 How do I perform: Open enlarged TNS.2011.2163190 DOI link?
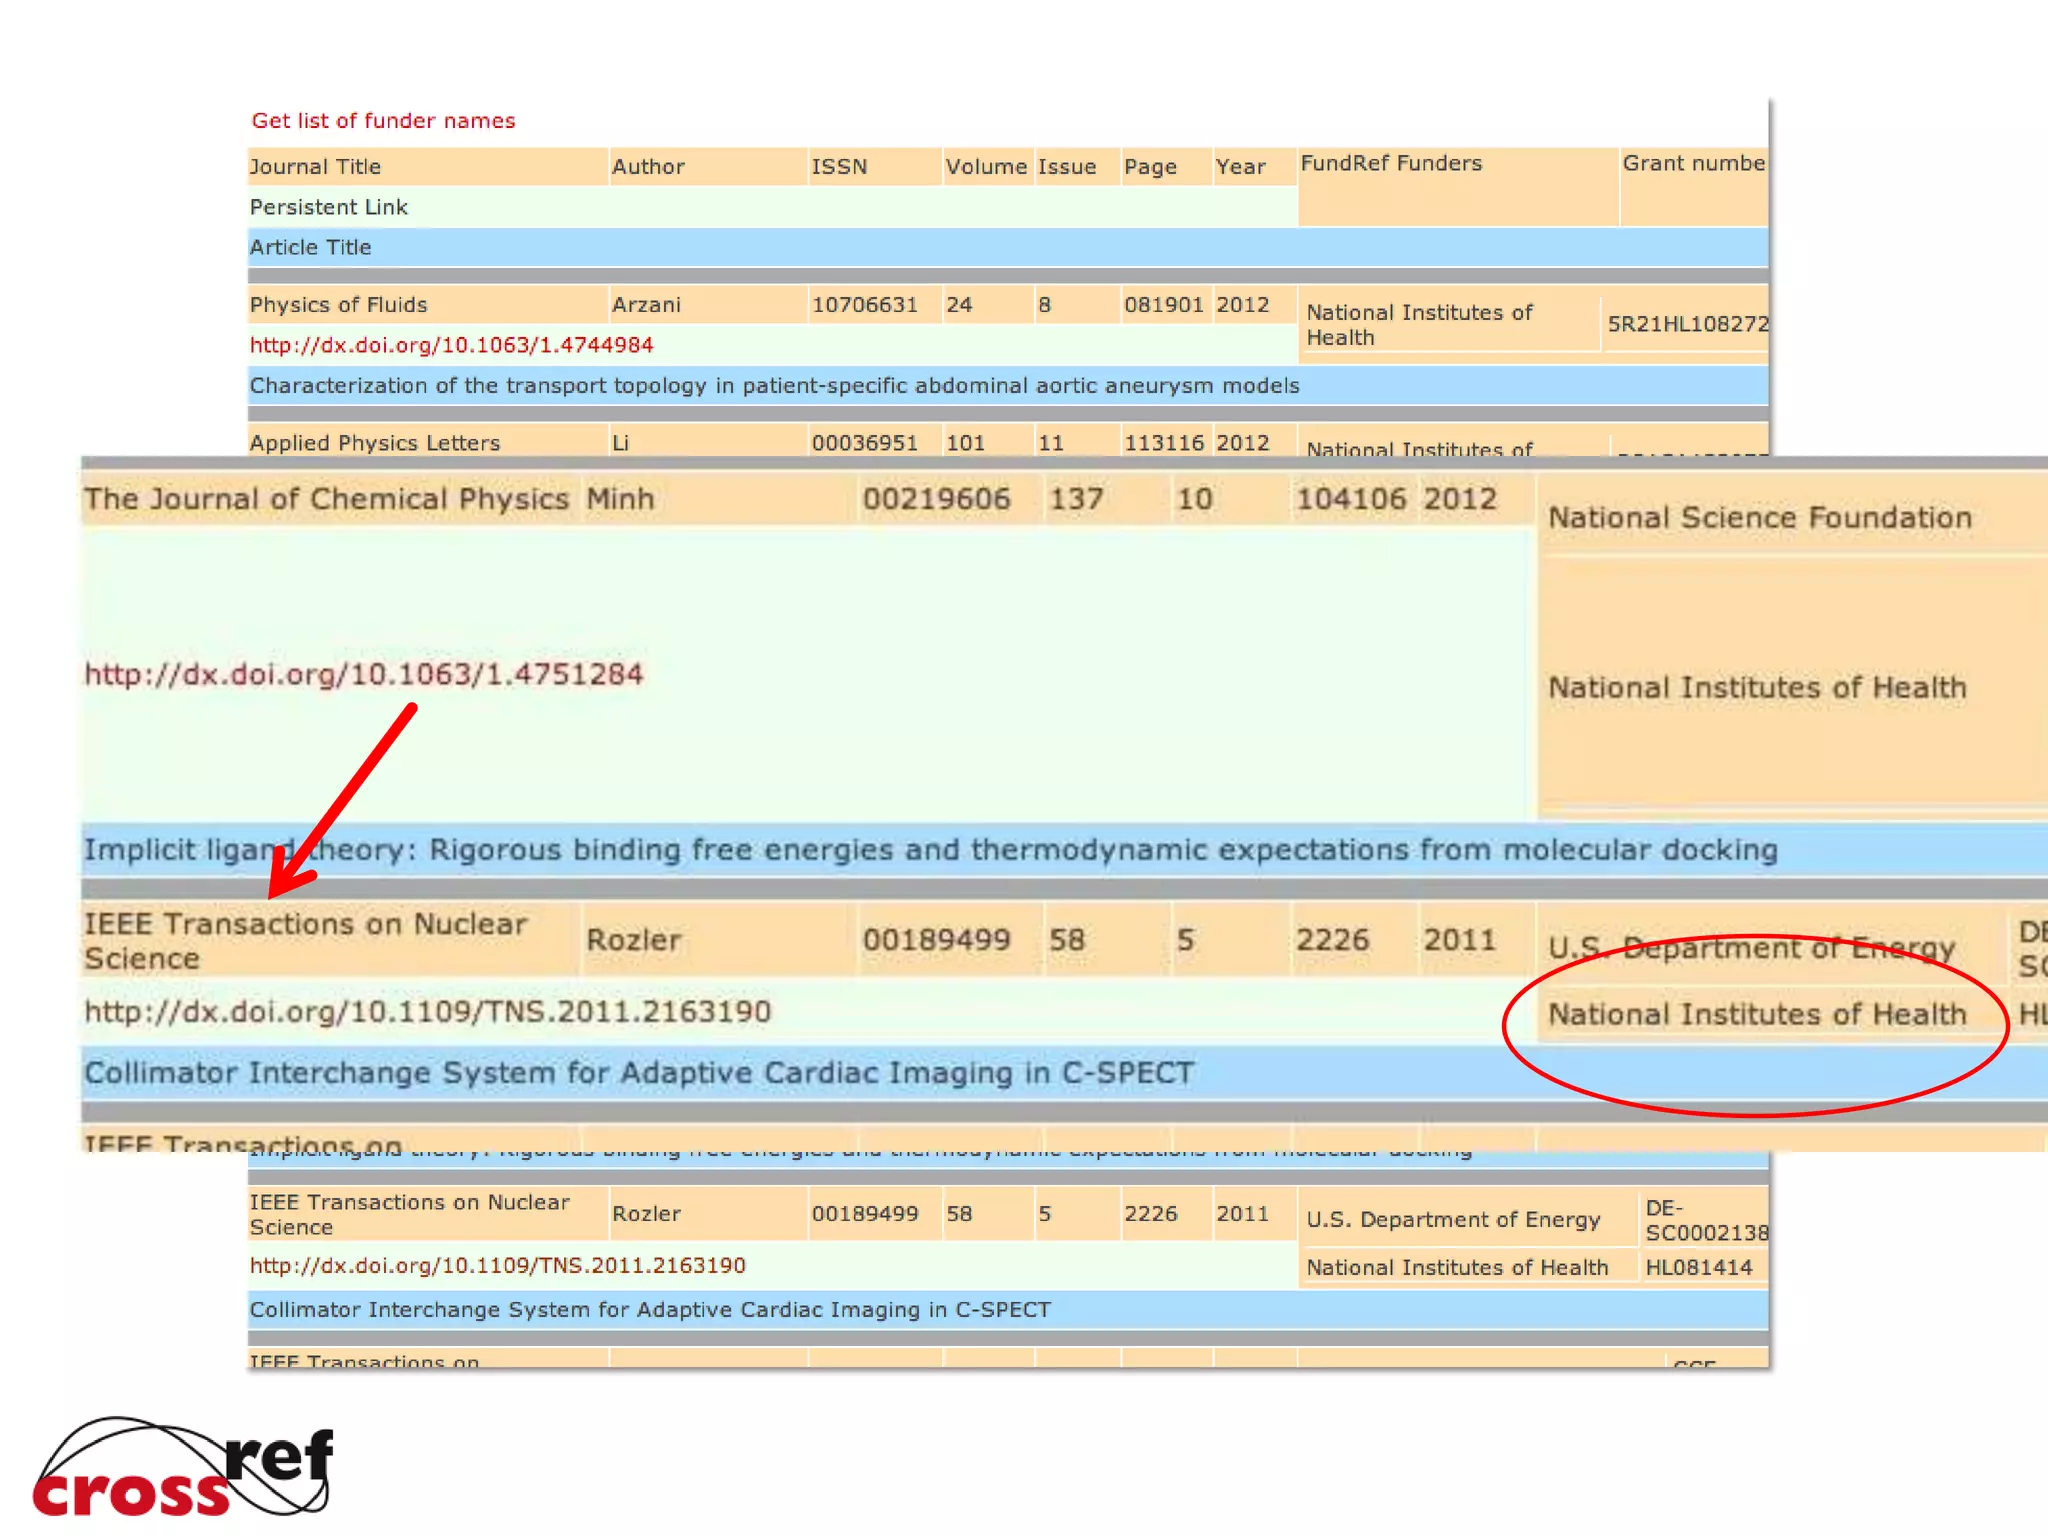coord(427,1012)
